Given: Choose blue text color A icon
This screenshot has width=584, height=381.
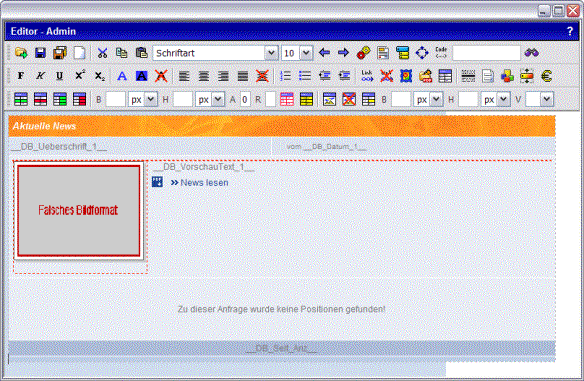Looking at the screenshot, I should click(x=122, y=76).
